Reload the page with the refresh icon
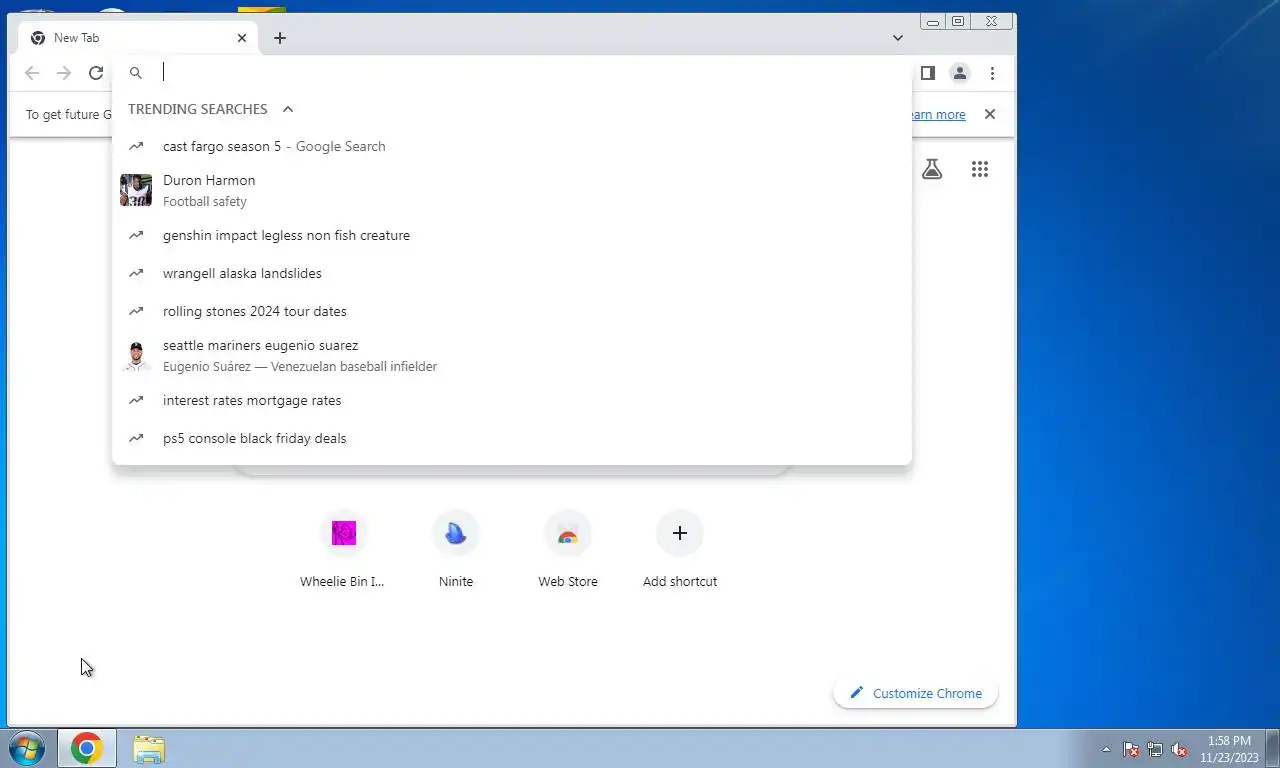This screenshot has height=768, width=1280. click(x=96, y=73)
